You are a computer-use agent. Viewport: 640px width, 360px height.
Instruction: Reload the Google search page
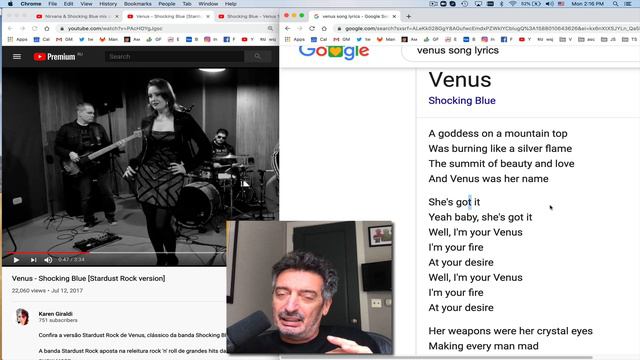click(x=312, y=29)
